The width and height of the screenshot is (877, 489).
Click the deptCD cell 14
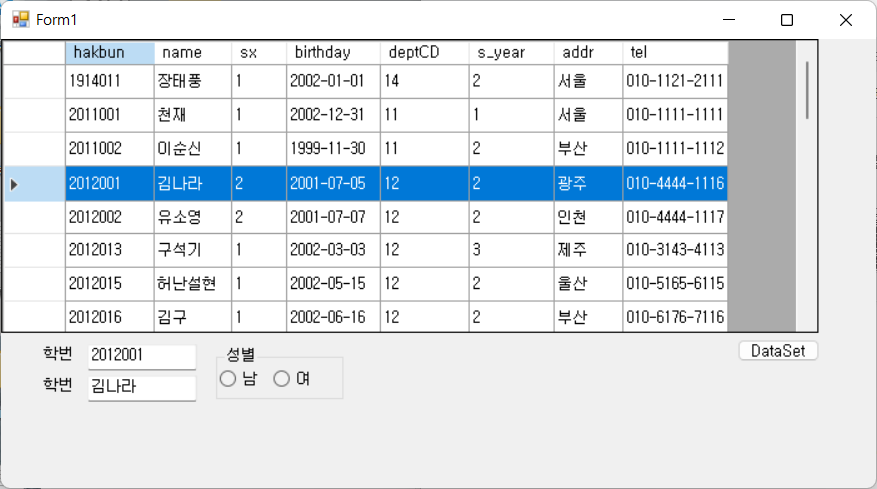click(425, 81)
